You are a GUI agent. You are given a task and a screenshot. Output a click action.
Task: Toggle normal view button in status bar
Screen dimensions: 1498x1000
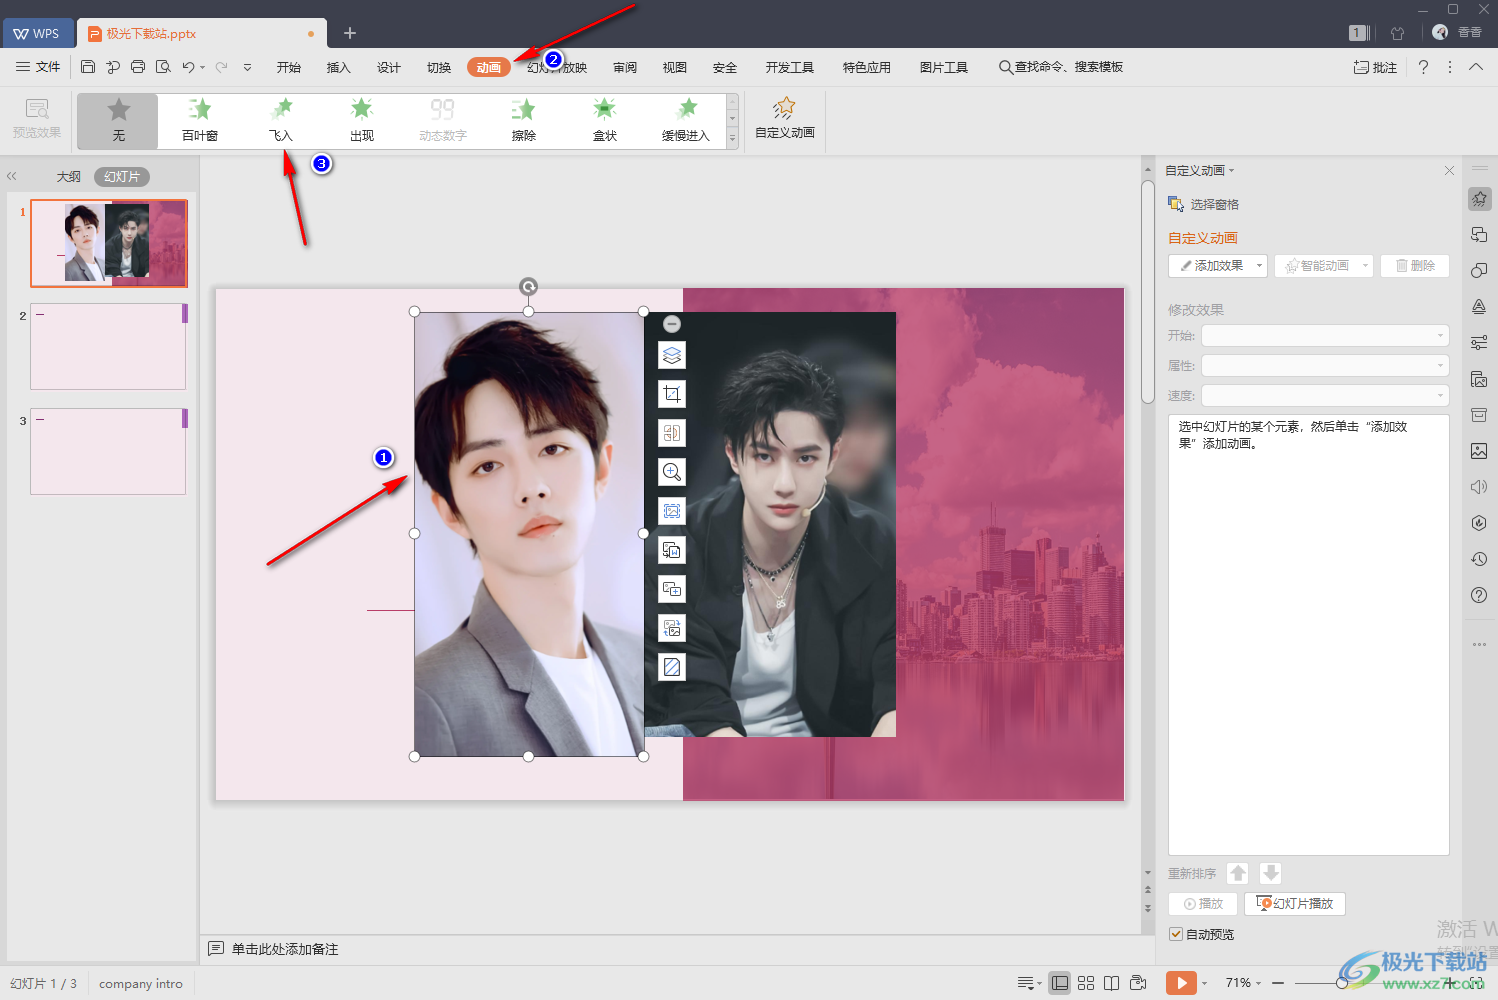click(1060, 983)
